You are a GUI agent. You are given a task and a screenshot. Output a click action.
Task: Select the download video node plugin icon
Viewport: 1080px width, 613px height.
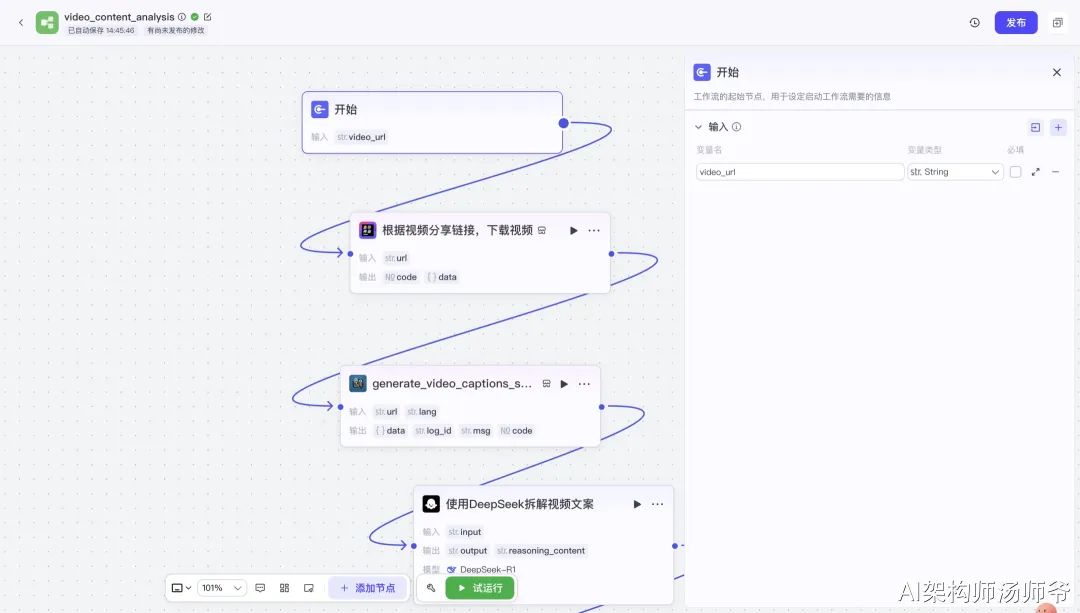point(367,230)
